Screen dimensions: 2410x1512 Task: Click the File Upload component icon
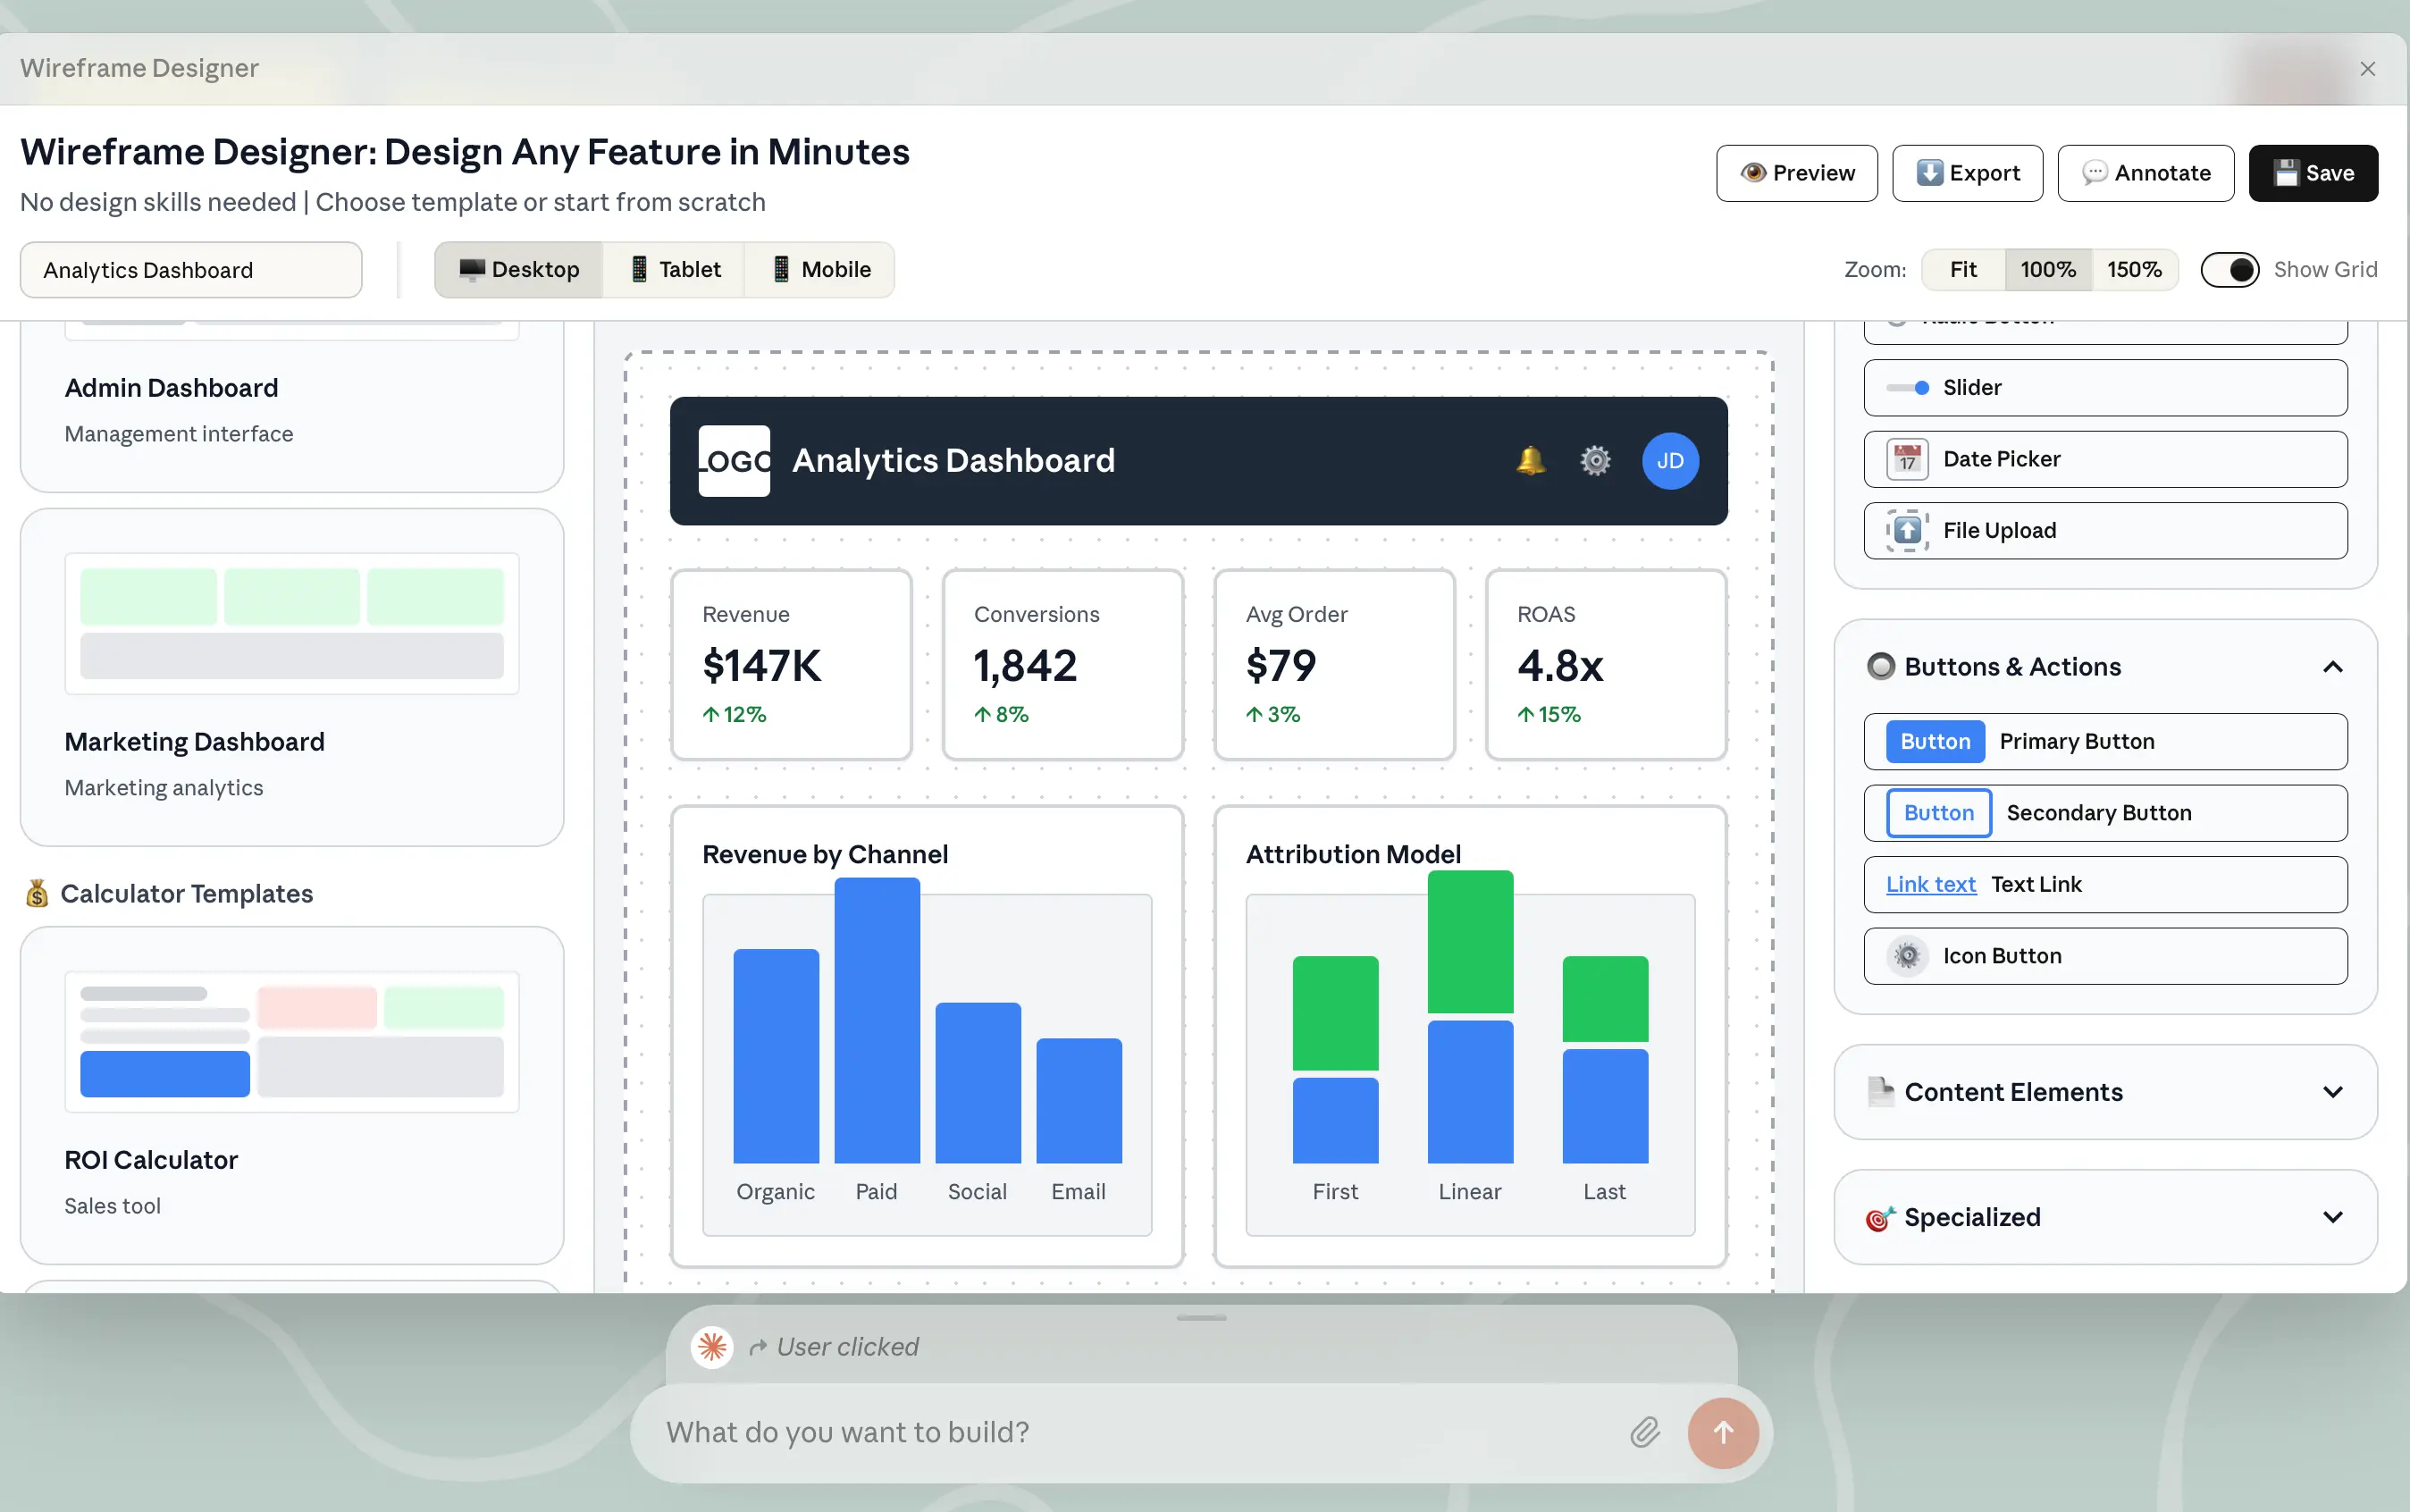1907,531
